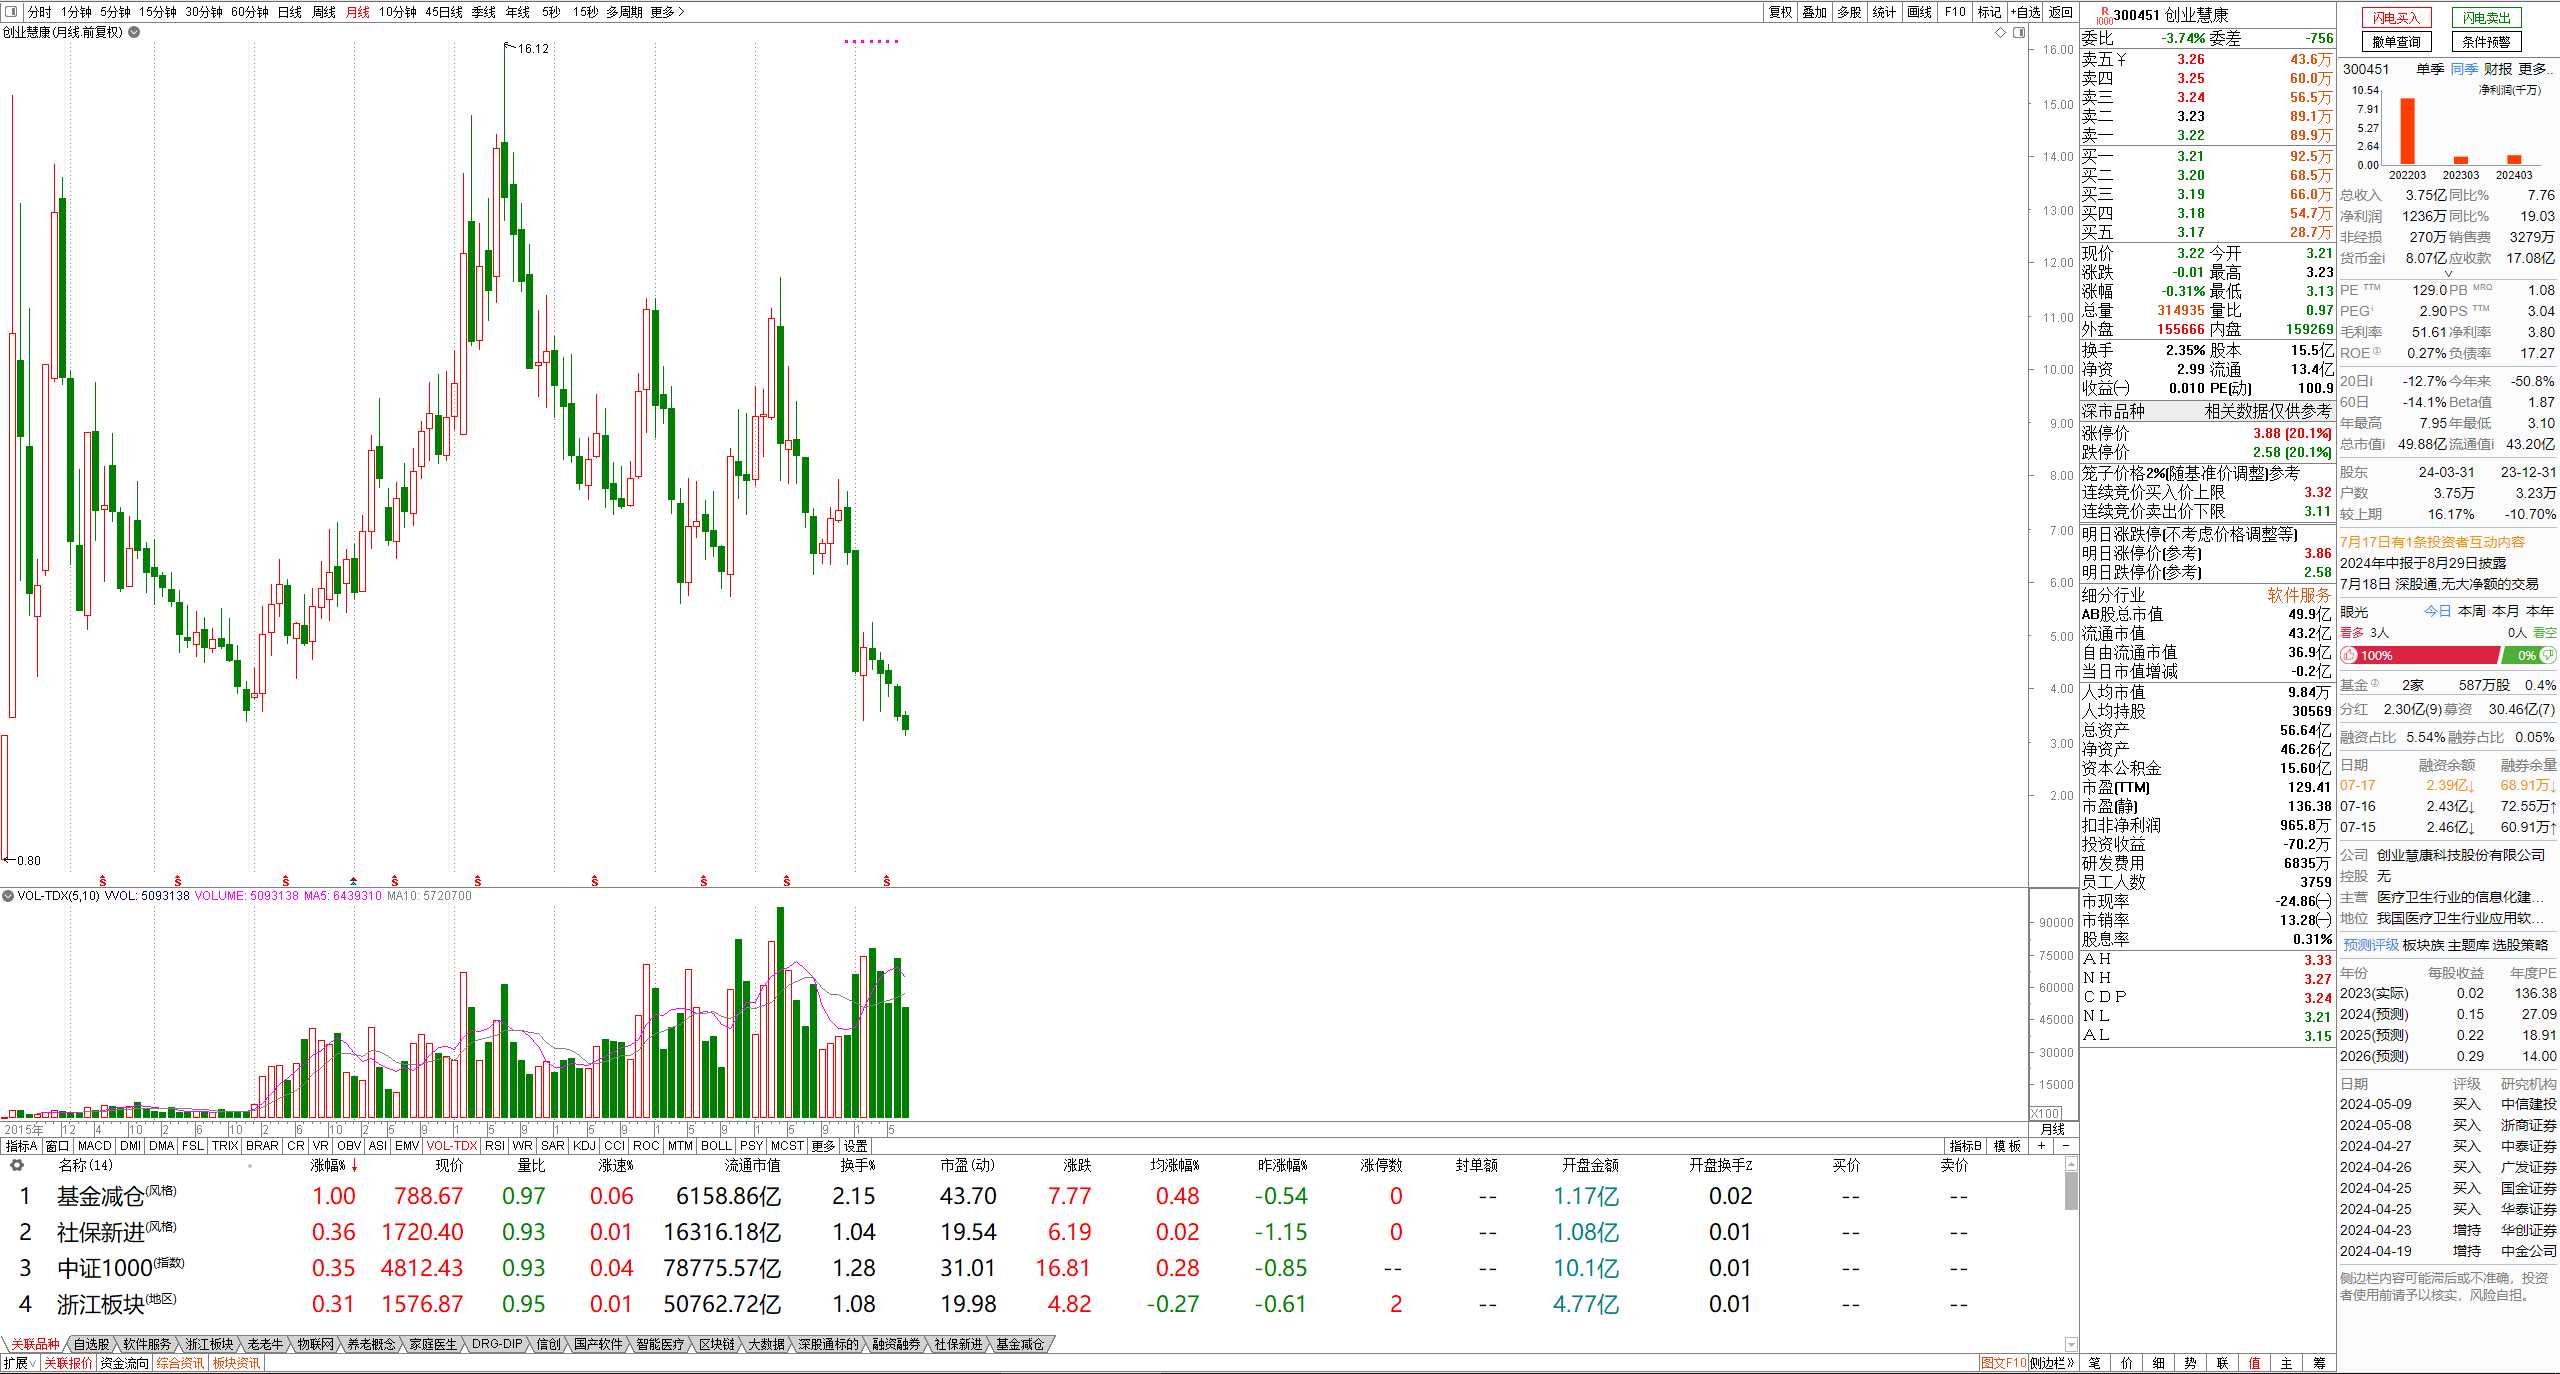This screenshot has width=2560, height=1374.
Task: Open the 指标A selector
Action: click(22, 1146)
